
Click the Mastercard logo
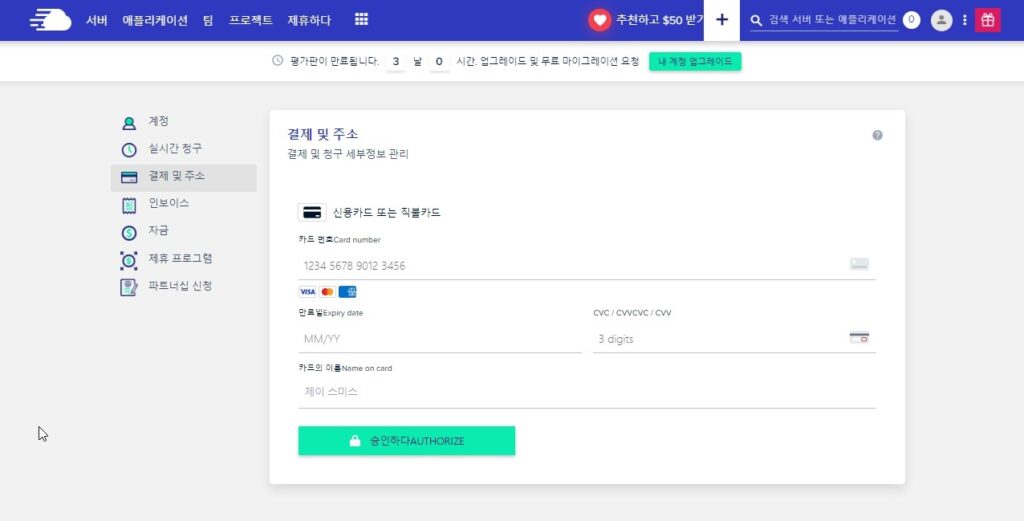pos(327,292)
